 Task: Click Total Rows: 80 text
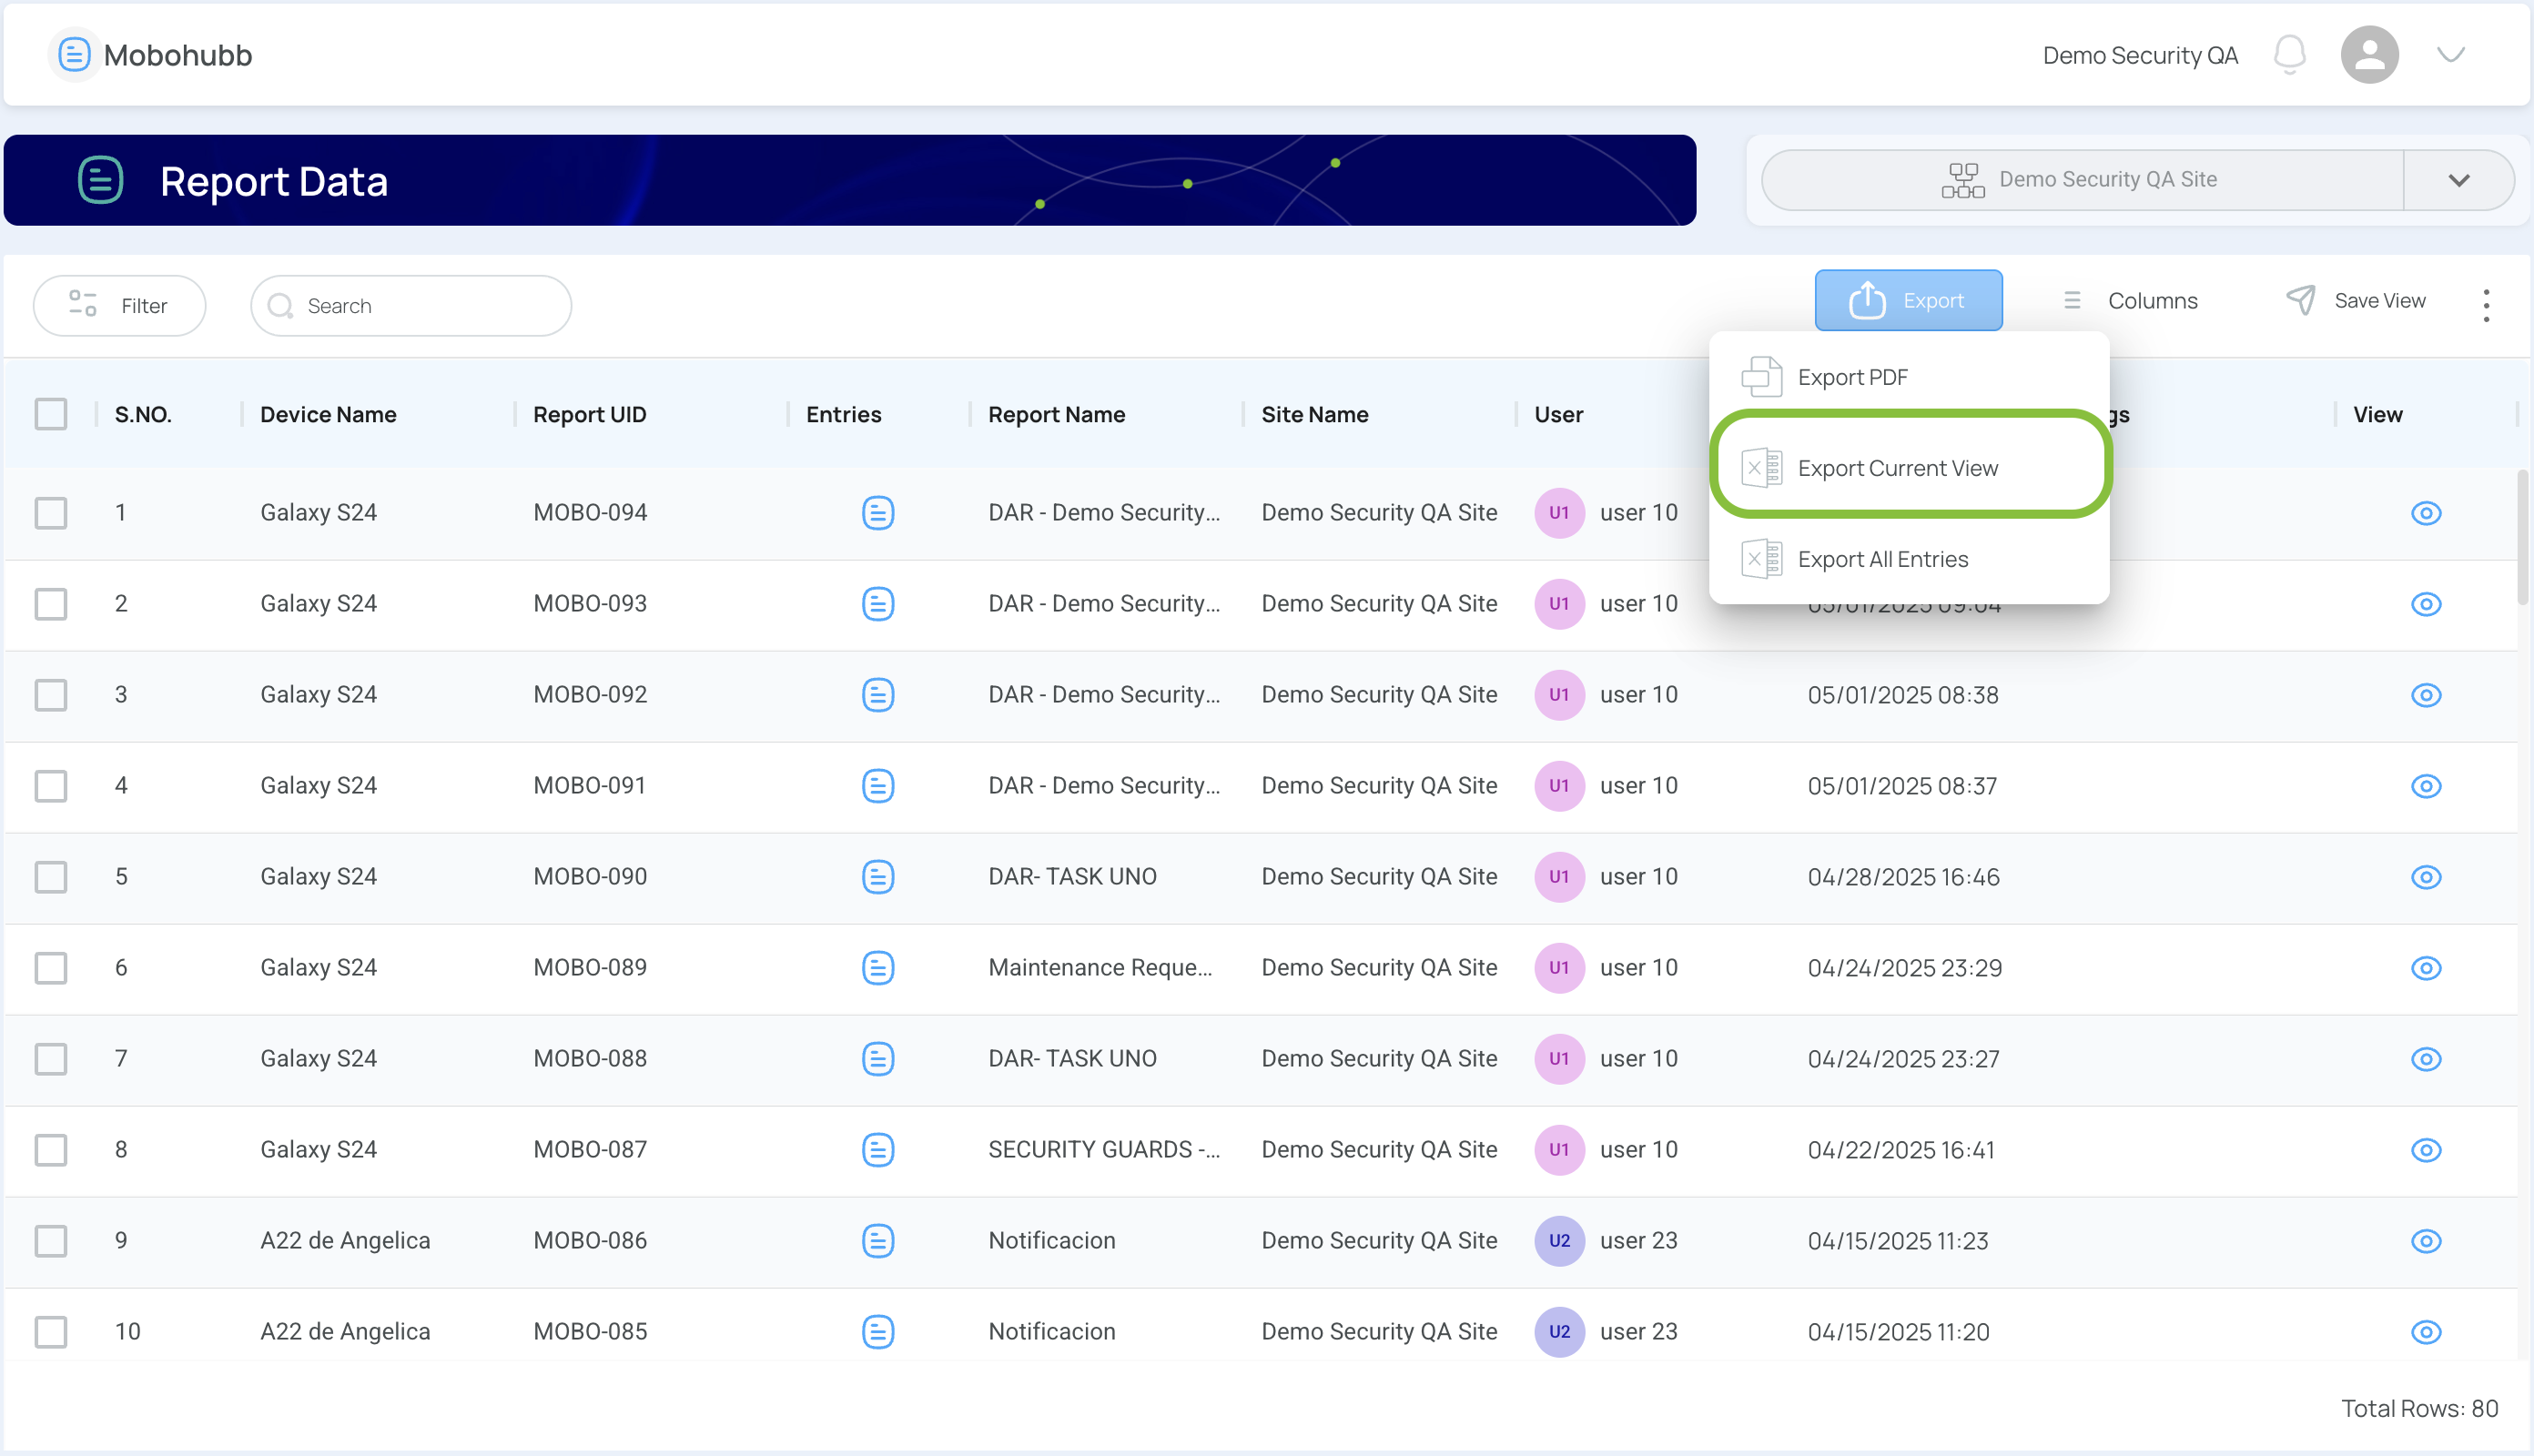2419,1408
